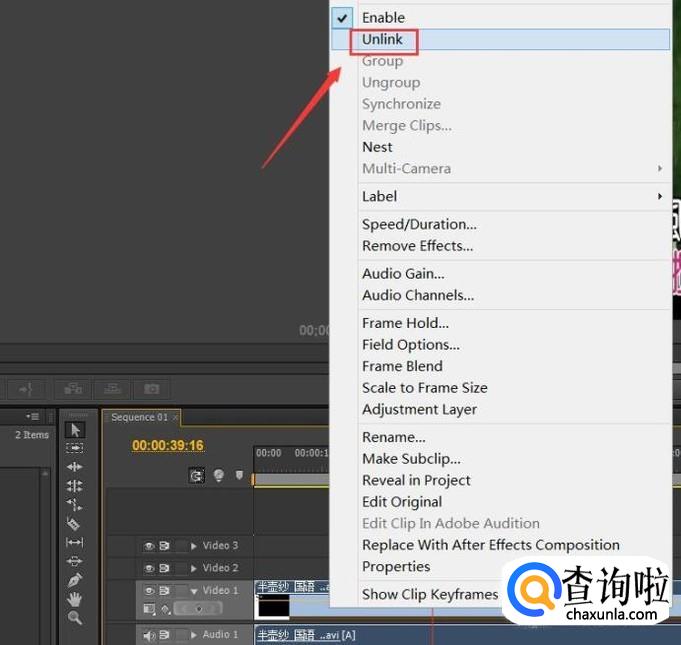The height and width of the screenshot is (645, 681).
Task: Click the timeline timecode 00:00:39:16
Action: click(167, 446)
